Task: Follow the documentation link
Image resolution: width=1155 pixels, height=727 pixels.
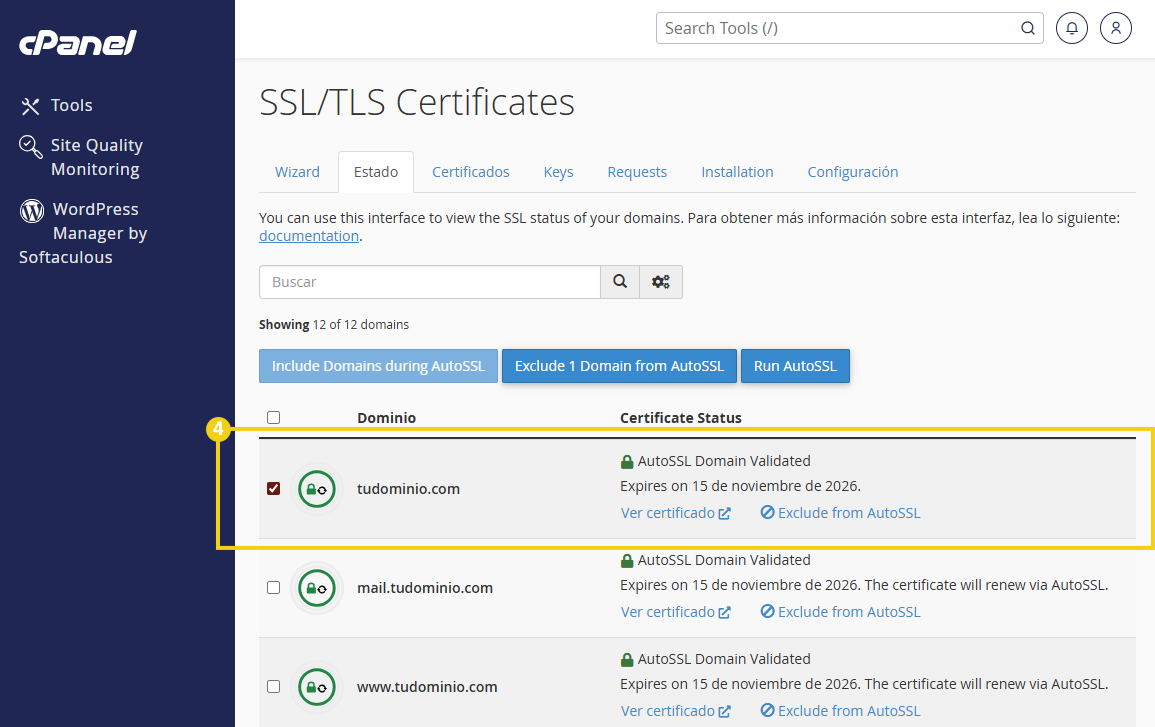Action: [309, 236]
